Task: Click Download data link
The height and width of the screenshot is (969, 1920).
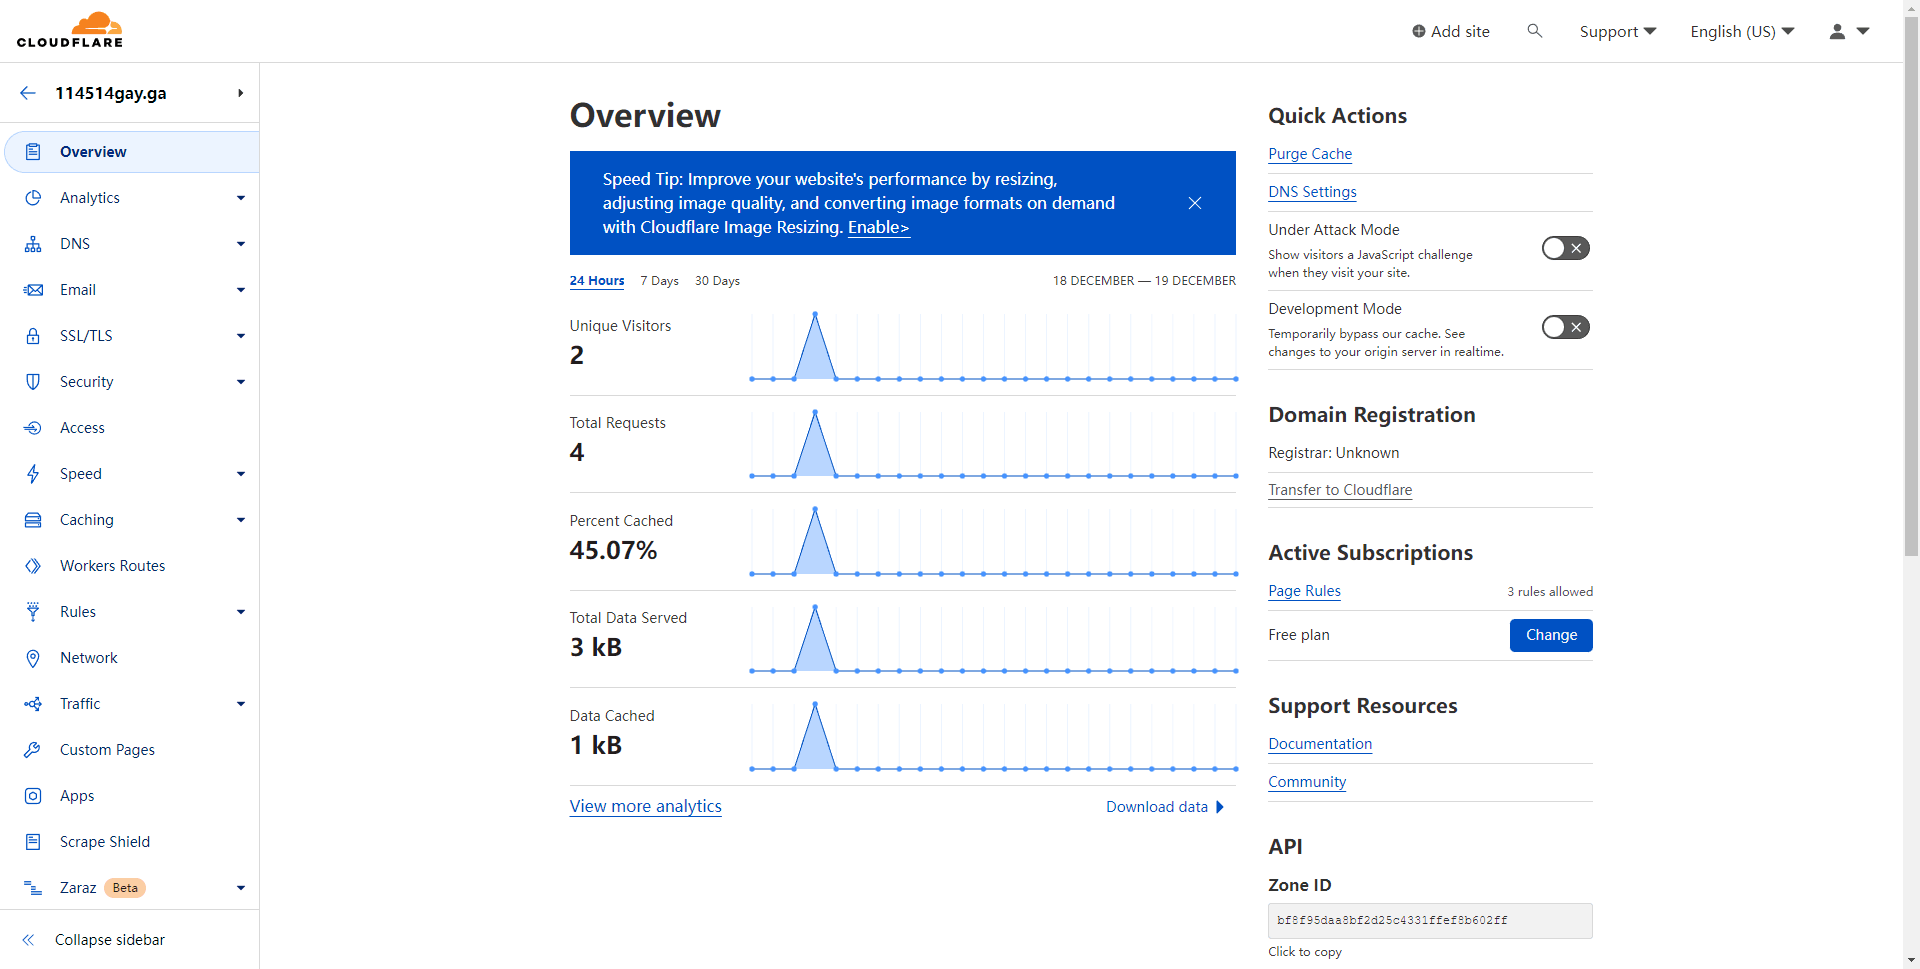Action: click(x=1165, y=807)
